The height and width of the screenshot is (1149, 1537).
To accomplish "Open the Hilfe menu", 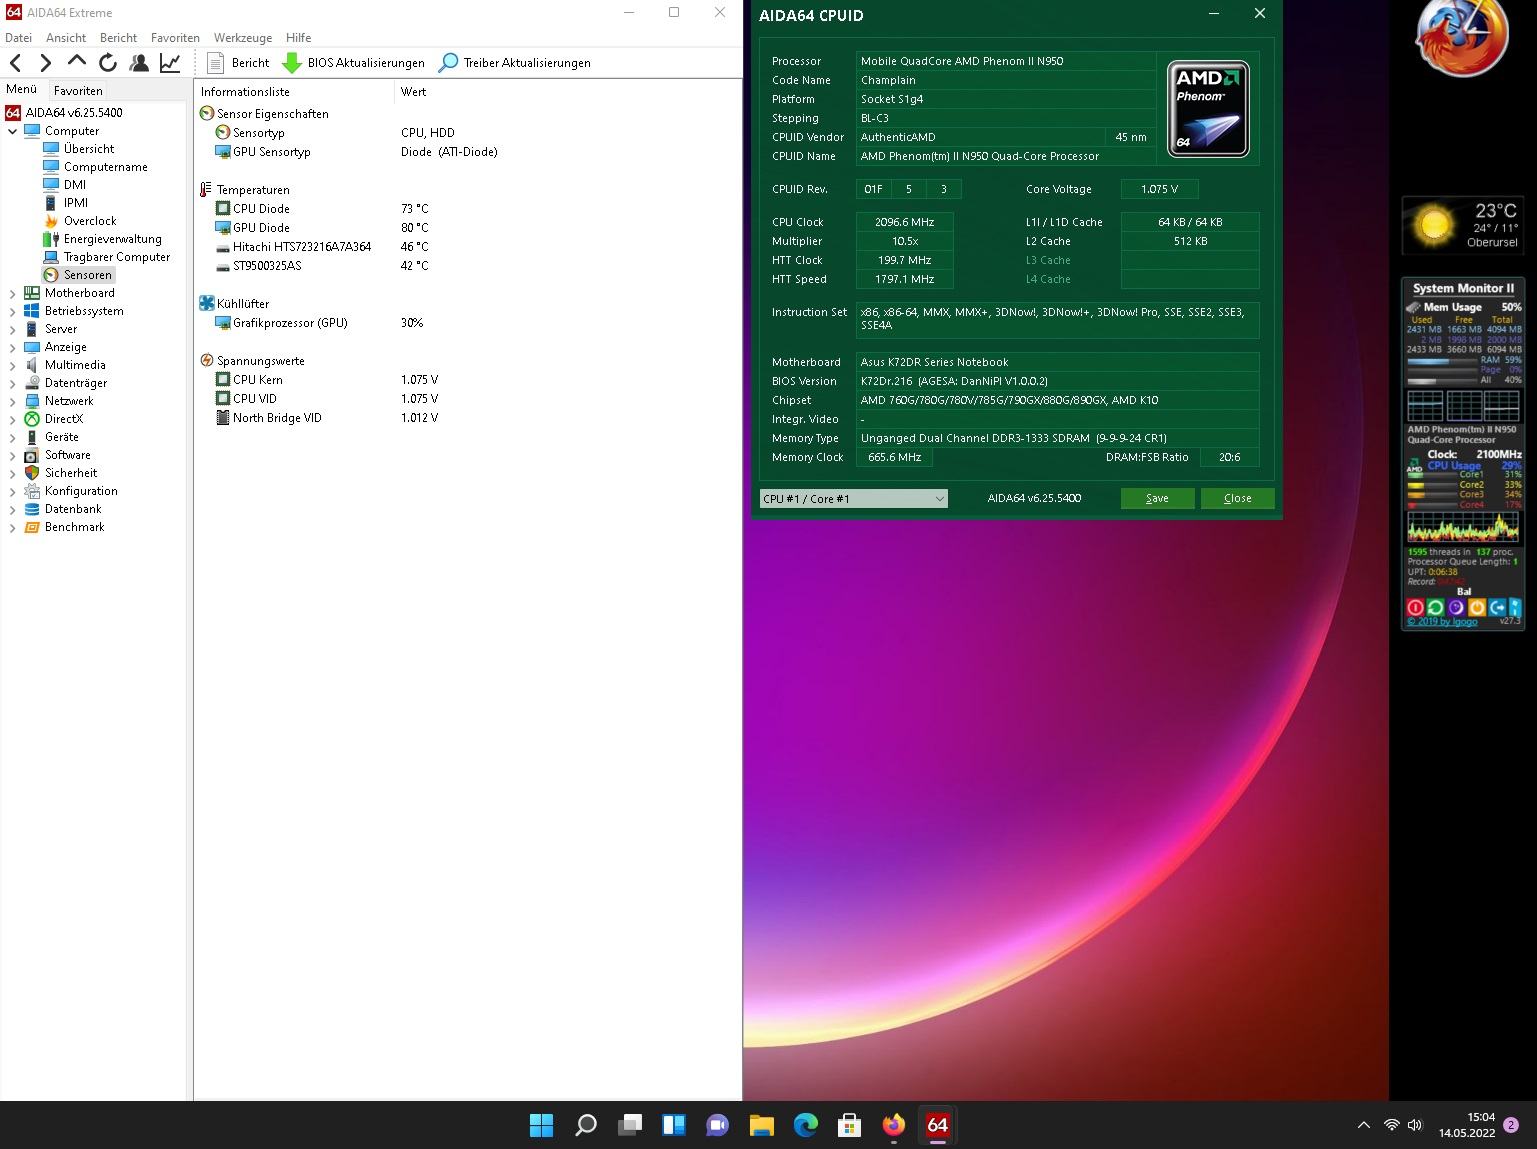I will tap(298, 37).
